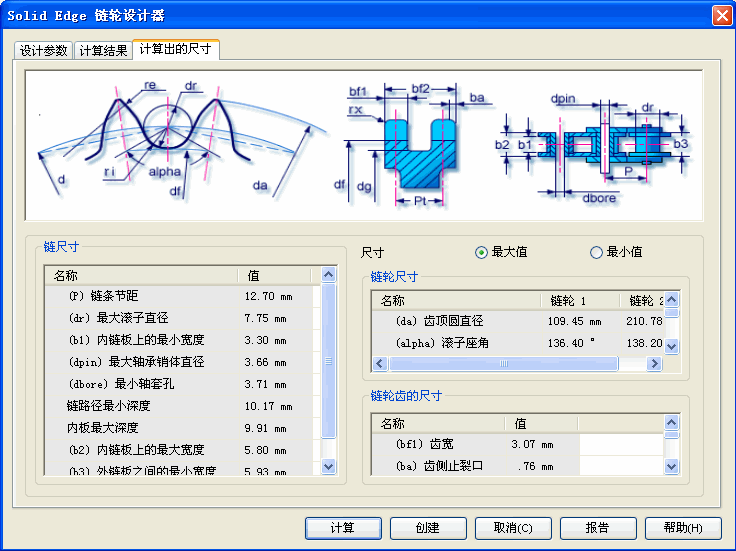This screenshot has height=551, width=736.
Task: Click the 创建 button
Action: tap(428, 528)
